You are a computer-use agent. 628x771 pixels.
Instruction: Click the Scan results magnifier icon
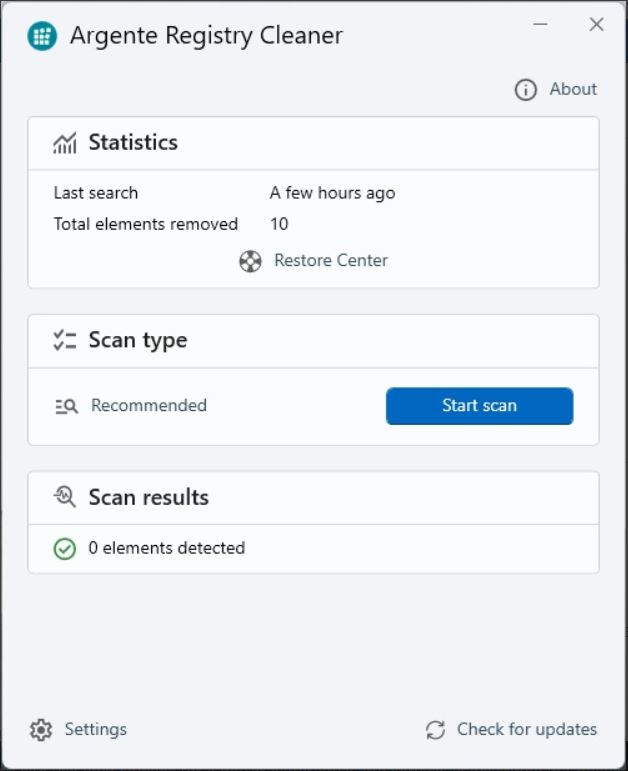click(x=65, y=497)
